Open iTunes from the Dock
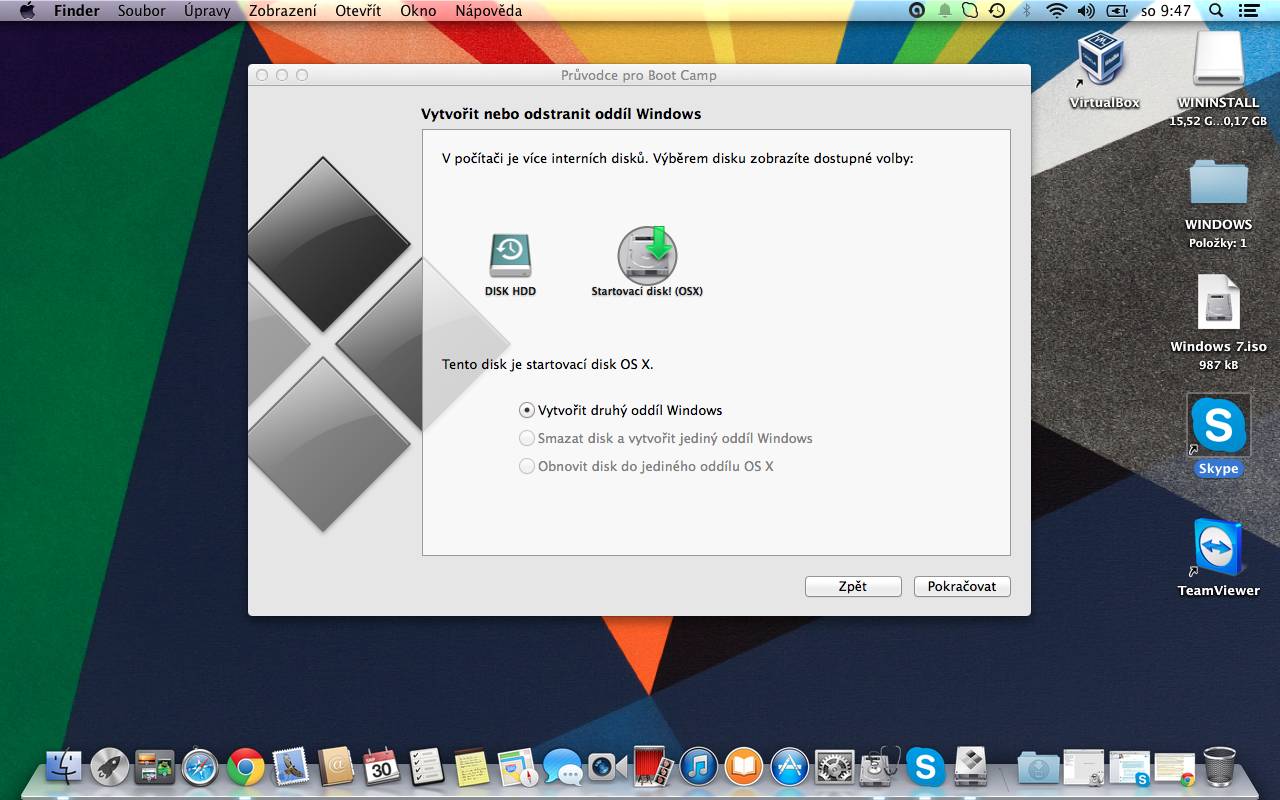The width and height of the screenshot is (1280, 800). (x=699, y=767)
